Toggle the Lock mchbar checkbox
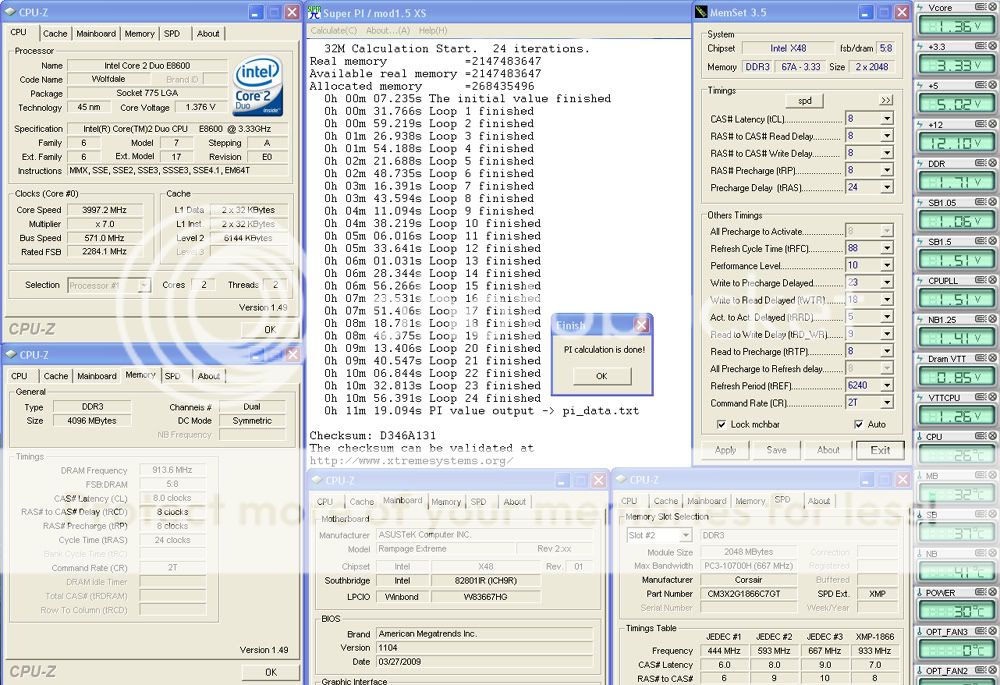 (721, 424)
